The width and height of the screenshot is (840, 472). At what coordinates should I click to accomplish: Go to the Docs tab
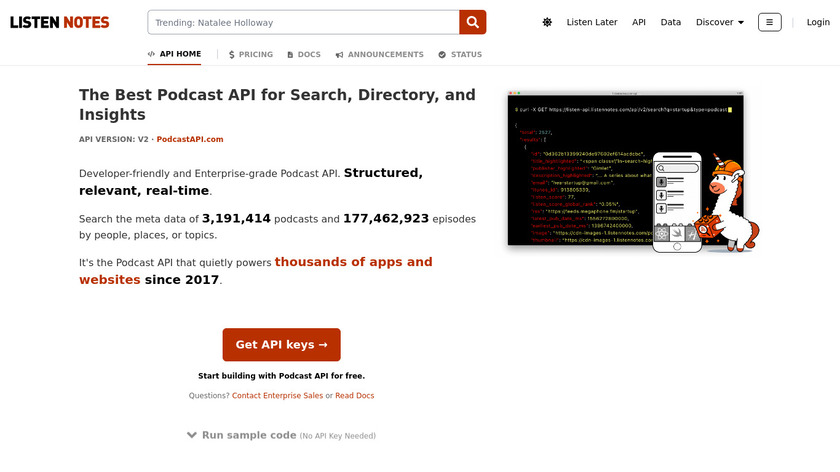pyautogui.click(x=304, y=55)
